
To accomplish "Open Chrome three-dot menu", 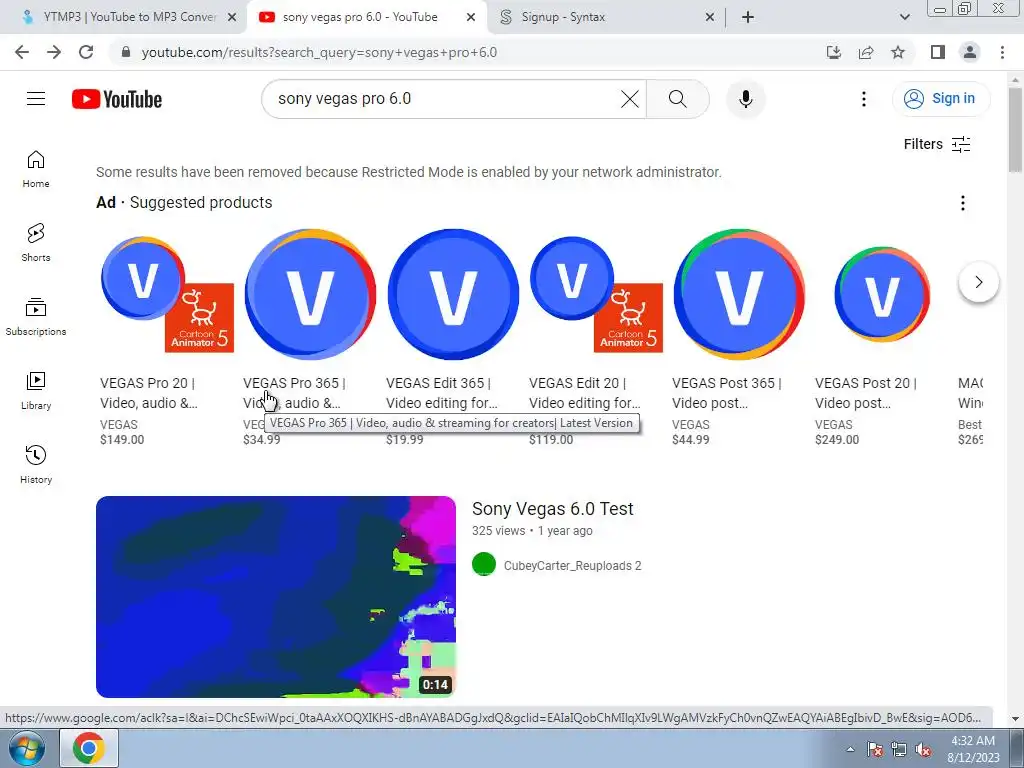I will point(1002,52).
